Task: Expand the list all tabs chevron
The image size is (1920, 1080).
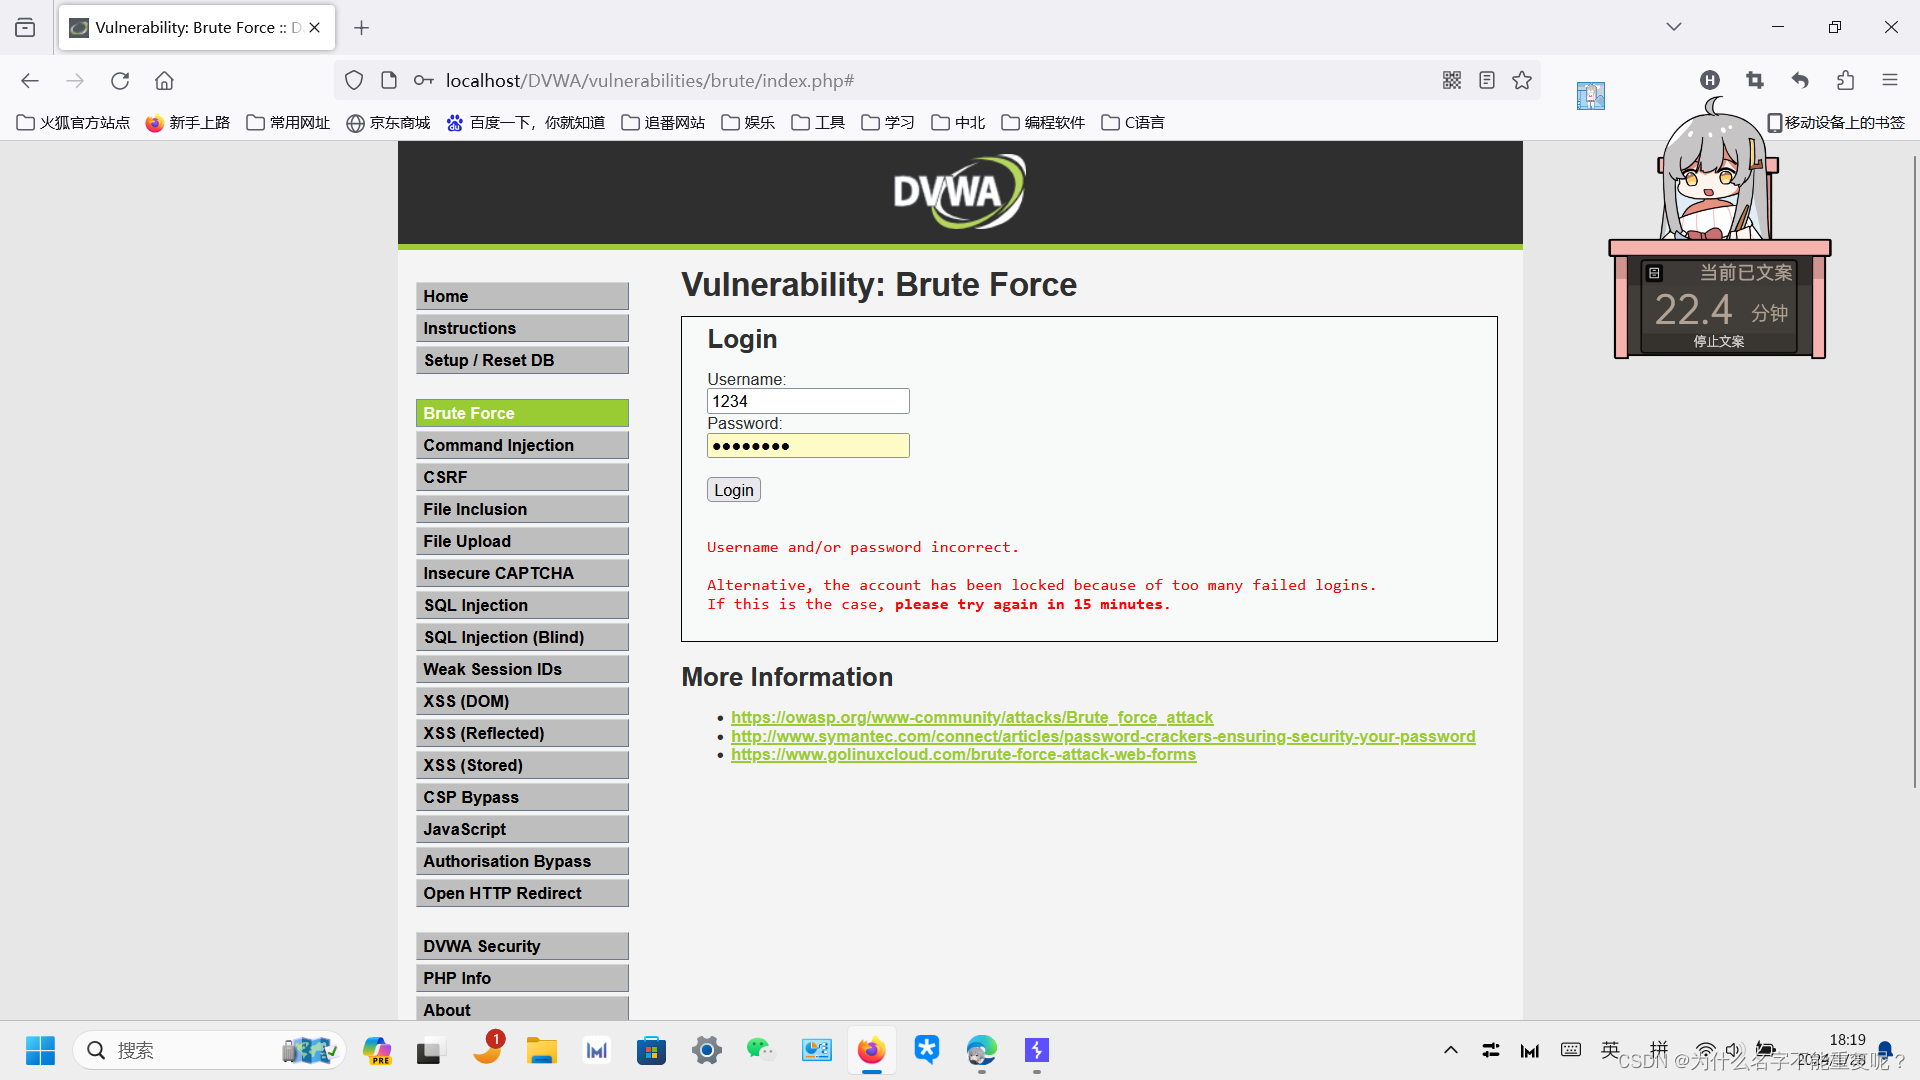Action: click(1673, 27)
